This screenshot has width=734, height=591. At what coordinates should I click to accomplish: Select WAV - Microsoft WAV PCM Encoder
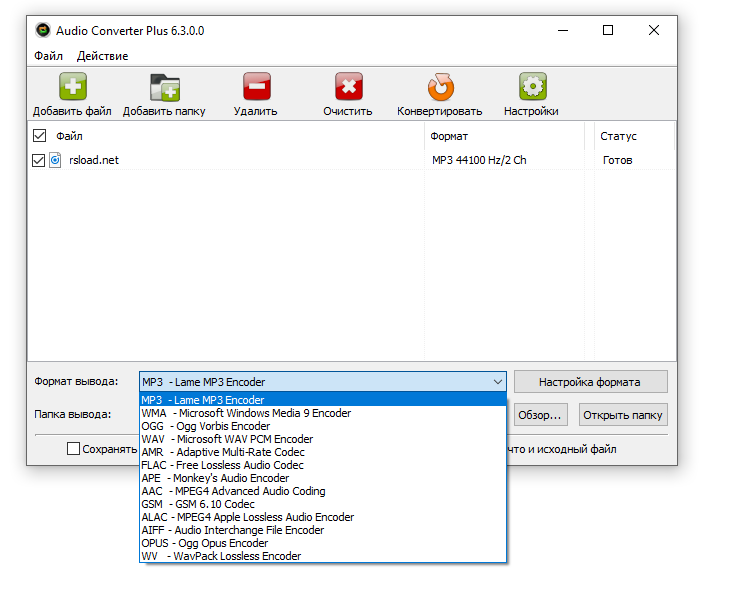[323, 439]
